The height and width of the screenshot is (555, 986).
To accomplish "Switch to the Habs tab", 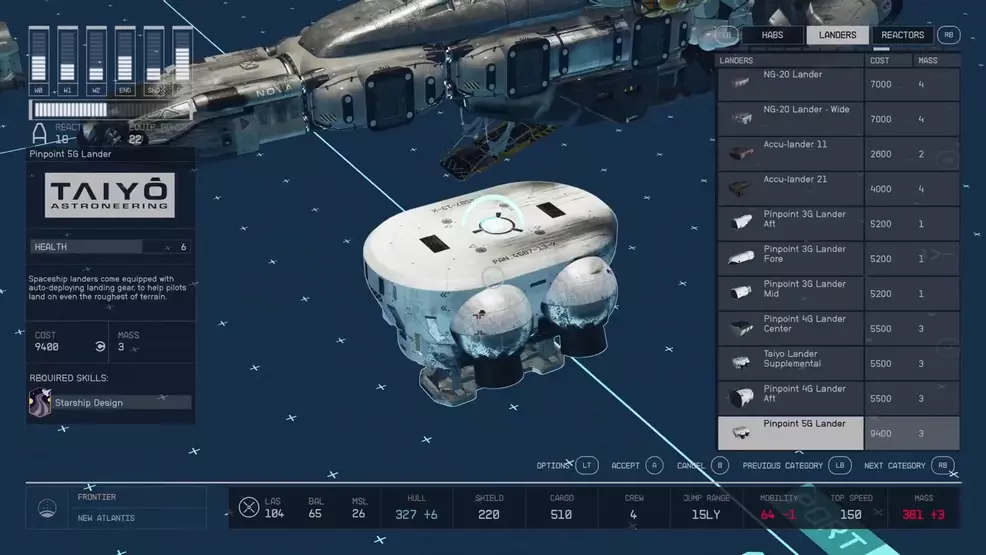I will (x=771, y=35).
